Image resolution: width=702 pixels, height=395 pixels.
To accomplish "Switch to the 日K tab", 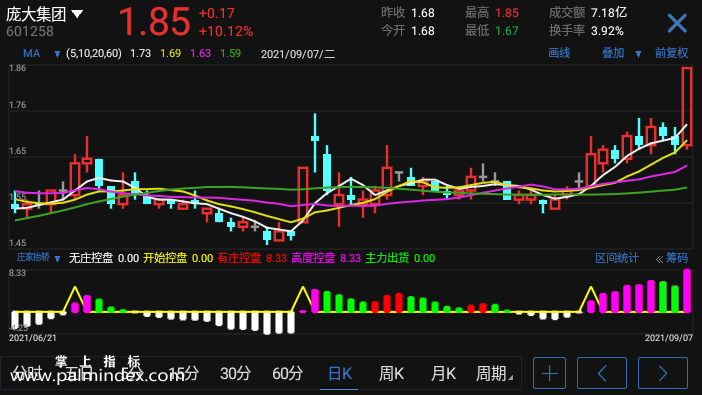I will tap(340, 373).
